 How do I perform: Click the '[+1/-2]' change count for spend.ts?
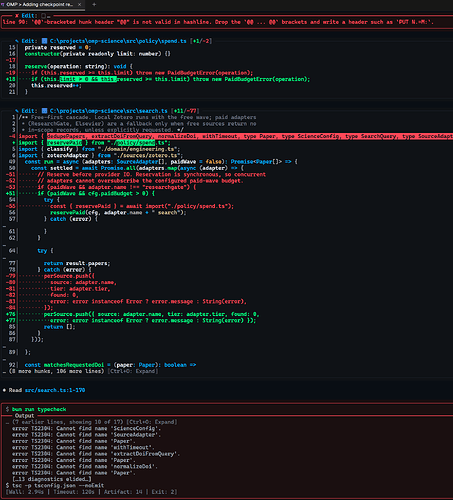click(x=201, y=41)
